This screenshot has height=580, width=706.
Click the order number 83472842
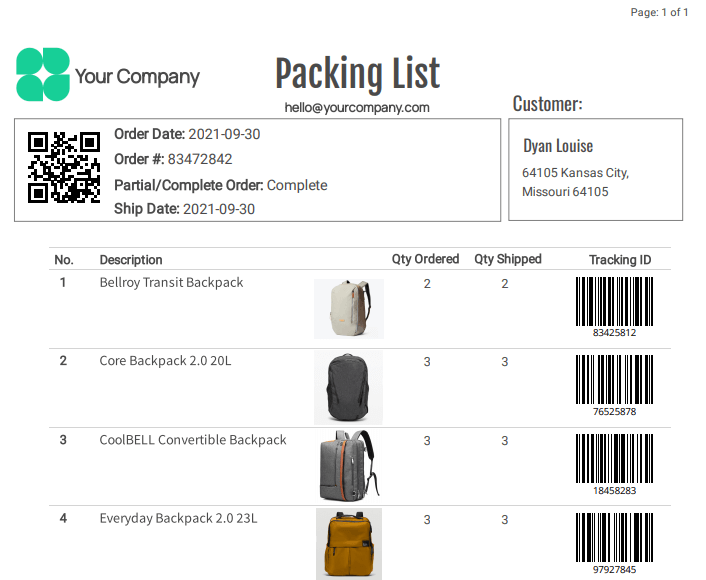pos(200,159)
